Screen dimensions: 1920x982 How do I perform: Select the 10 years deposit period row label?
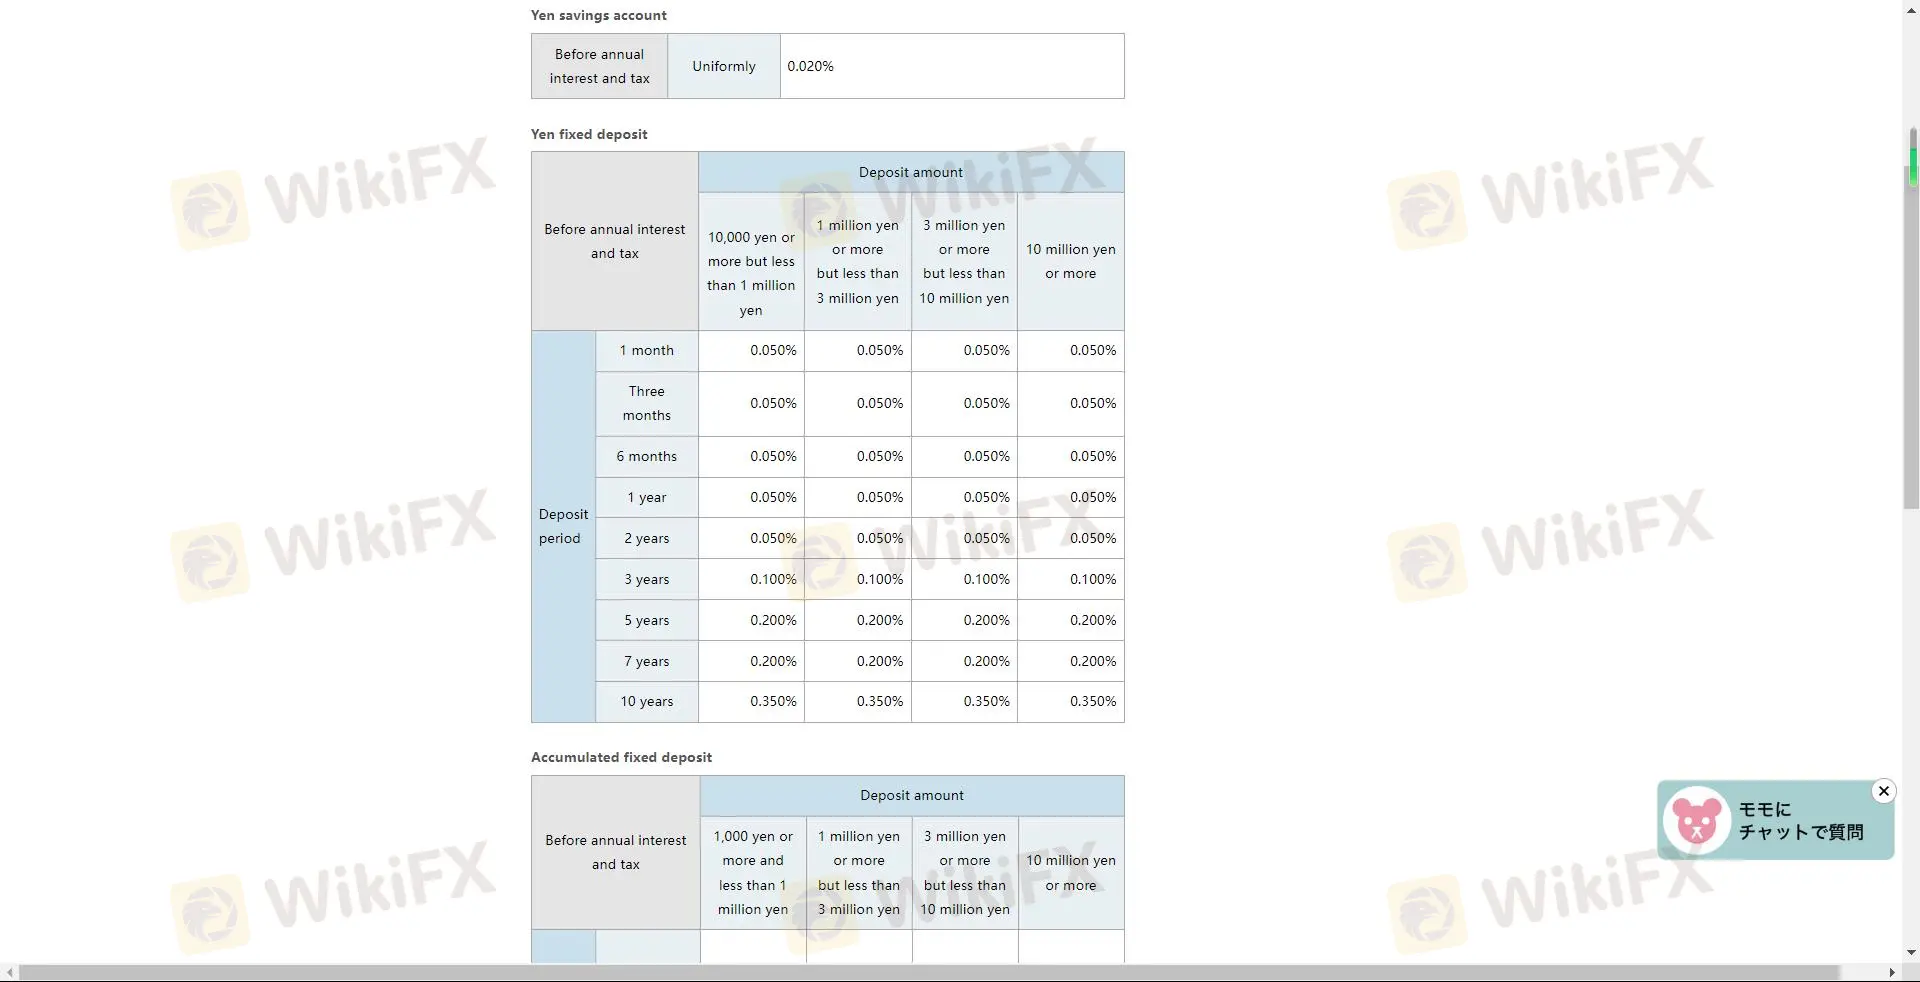[646, 701]
